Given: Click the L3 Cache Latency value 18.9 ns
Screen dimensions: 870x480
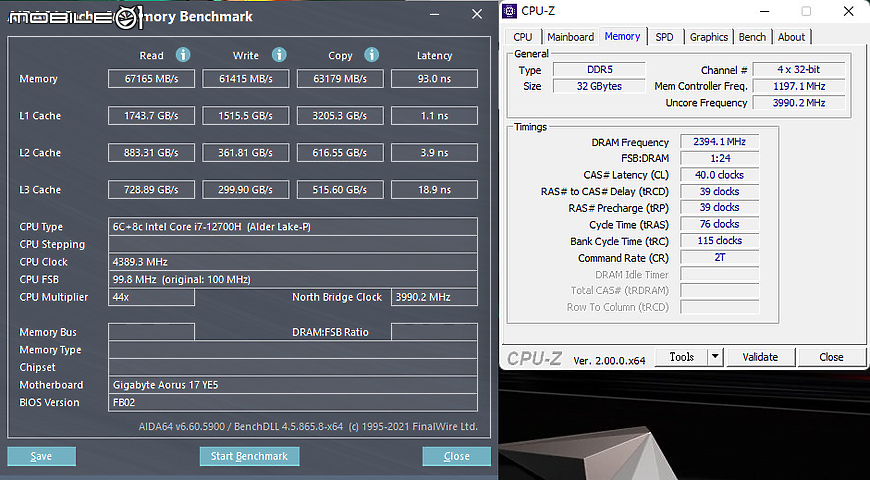Looking at the screenshot, I should click(x=434, y=190).
